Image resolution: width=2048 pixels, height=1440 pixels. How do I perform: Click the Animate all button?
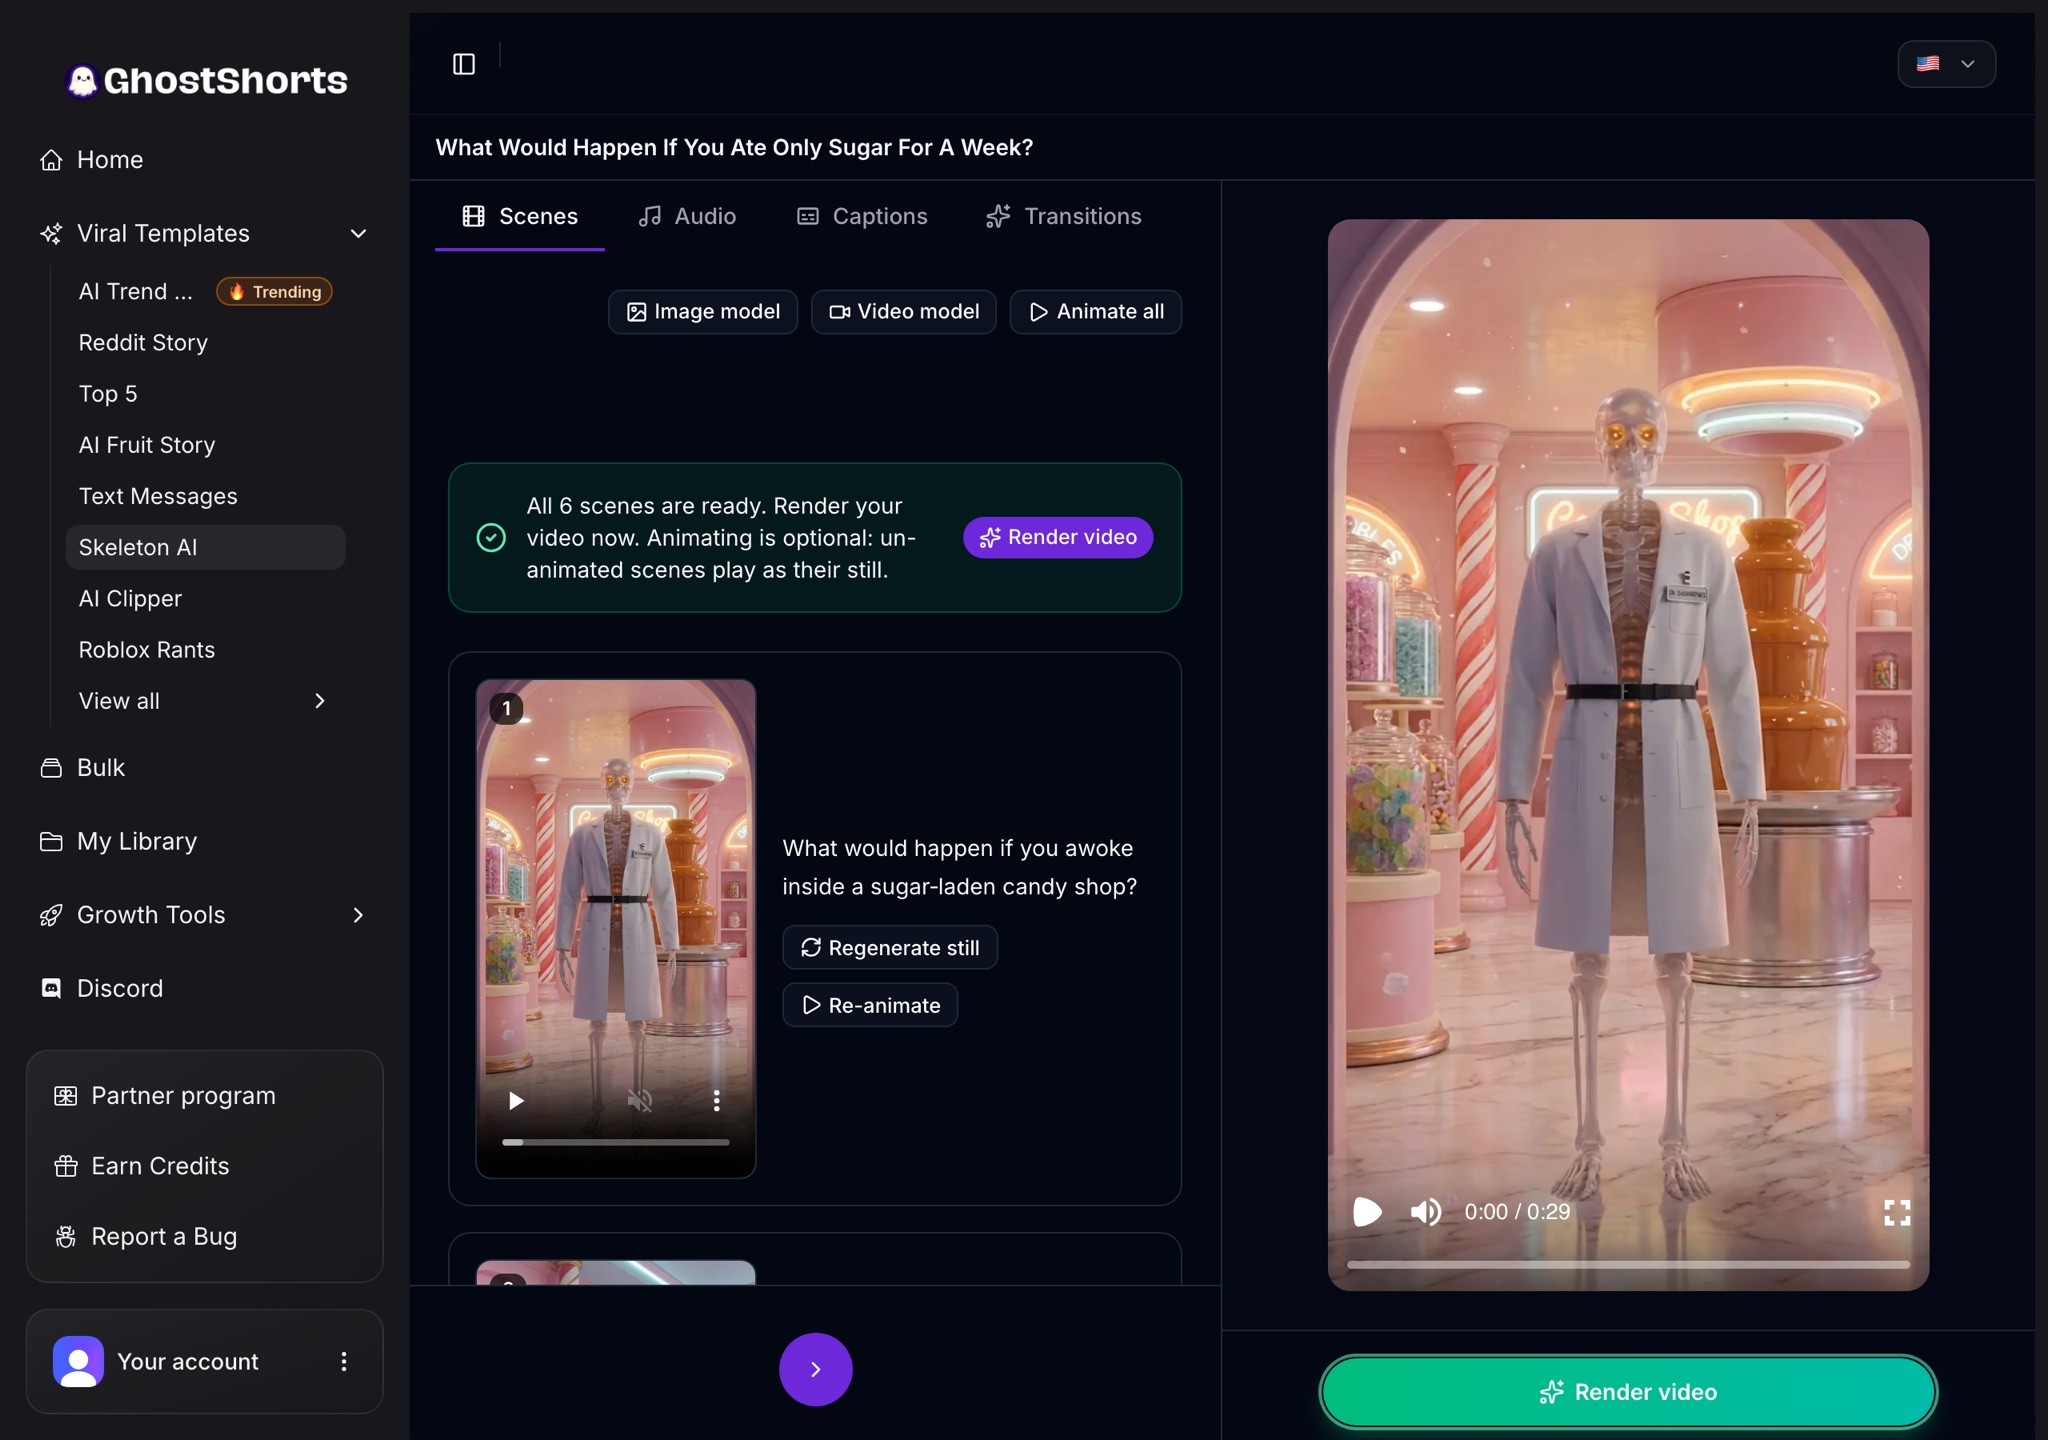[x=1096, y=312]
